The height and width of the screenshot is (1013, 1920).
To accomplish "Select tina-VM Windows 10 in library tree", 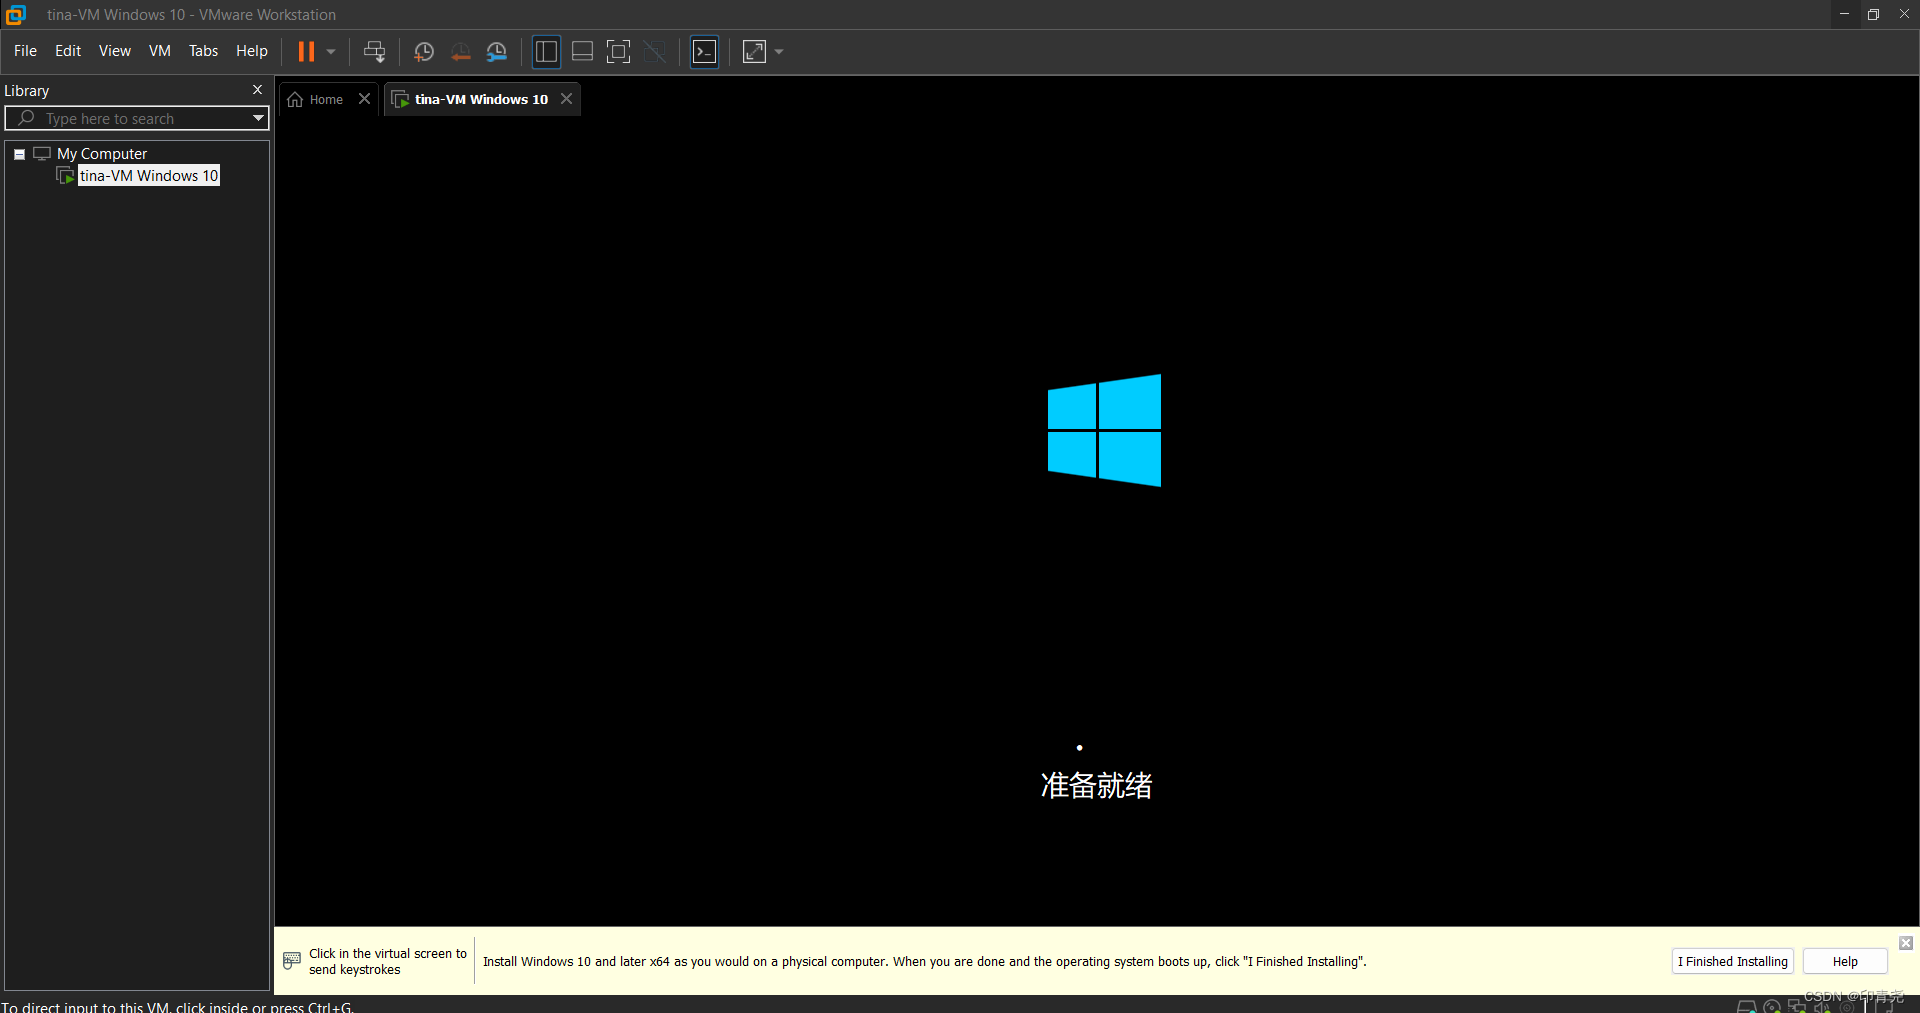I will pyautogui.click(x=149, y=176).
